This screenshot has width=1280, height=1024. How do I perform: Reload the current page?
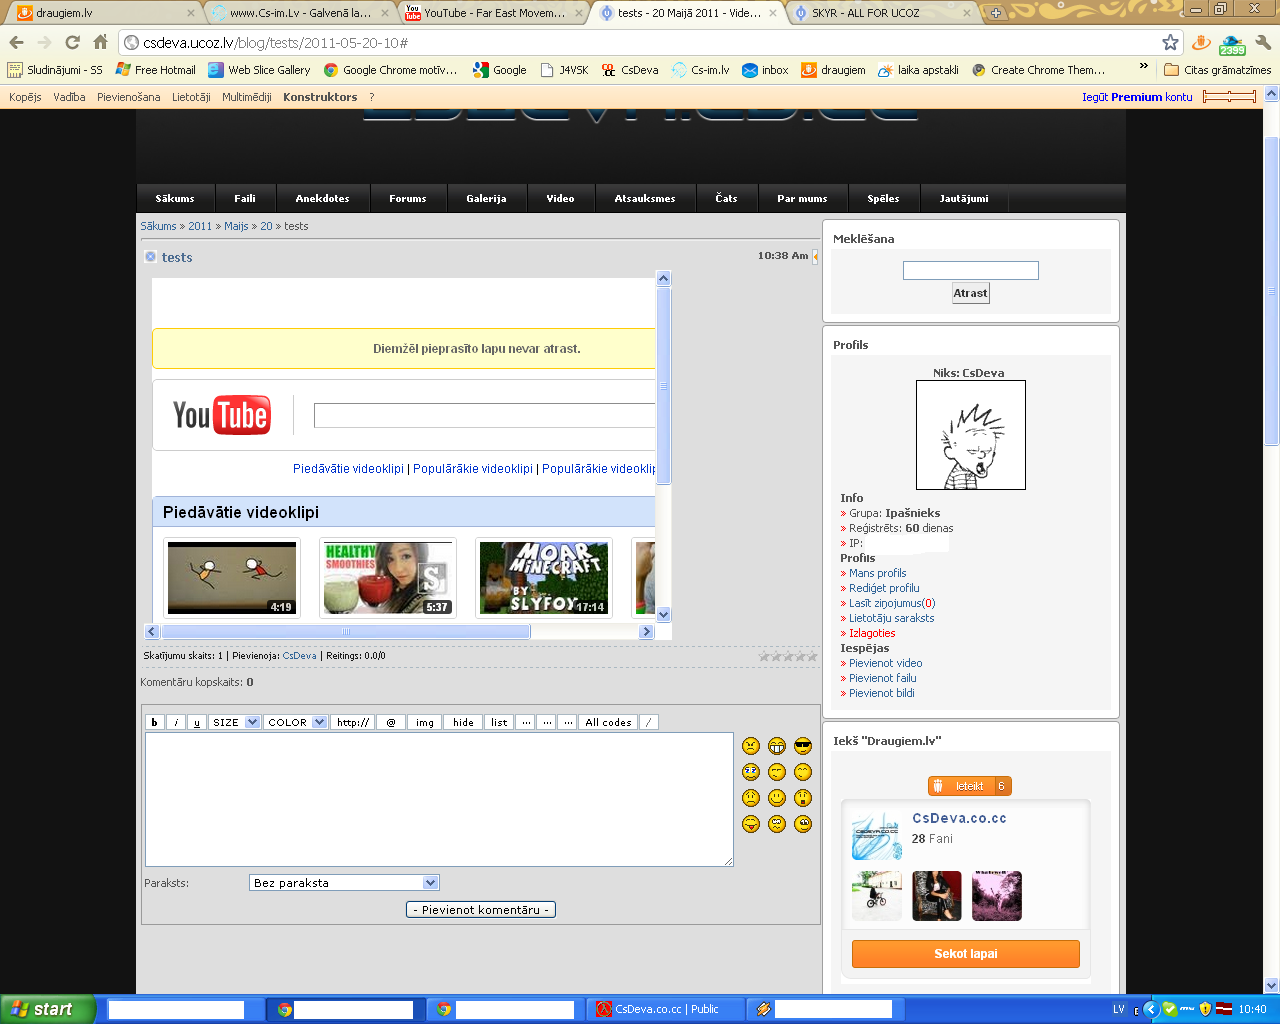(x=72, y=42)
